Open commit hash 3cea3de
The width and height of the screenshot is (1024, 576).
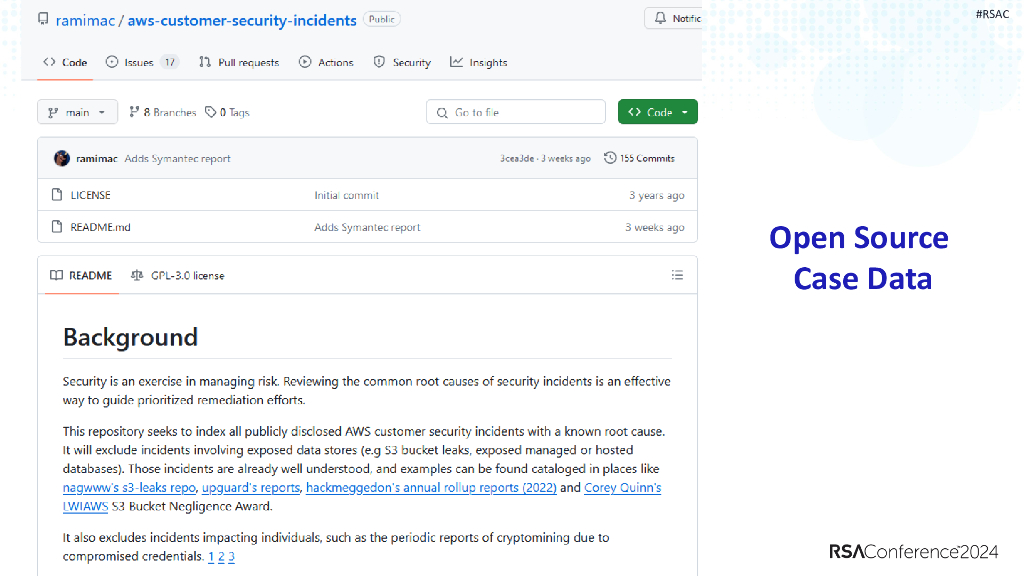[x=517, y=159]
